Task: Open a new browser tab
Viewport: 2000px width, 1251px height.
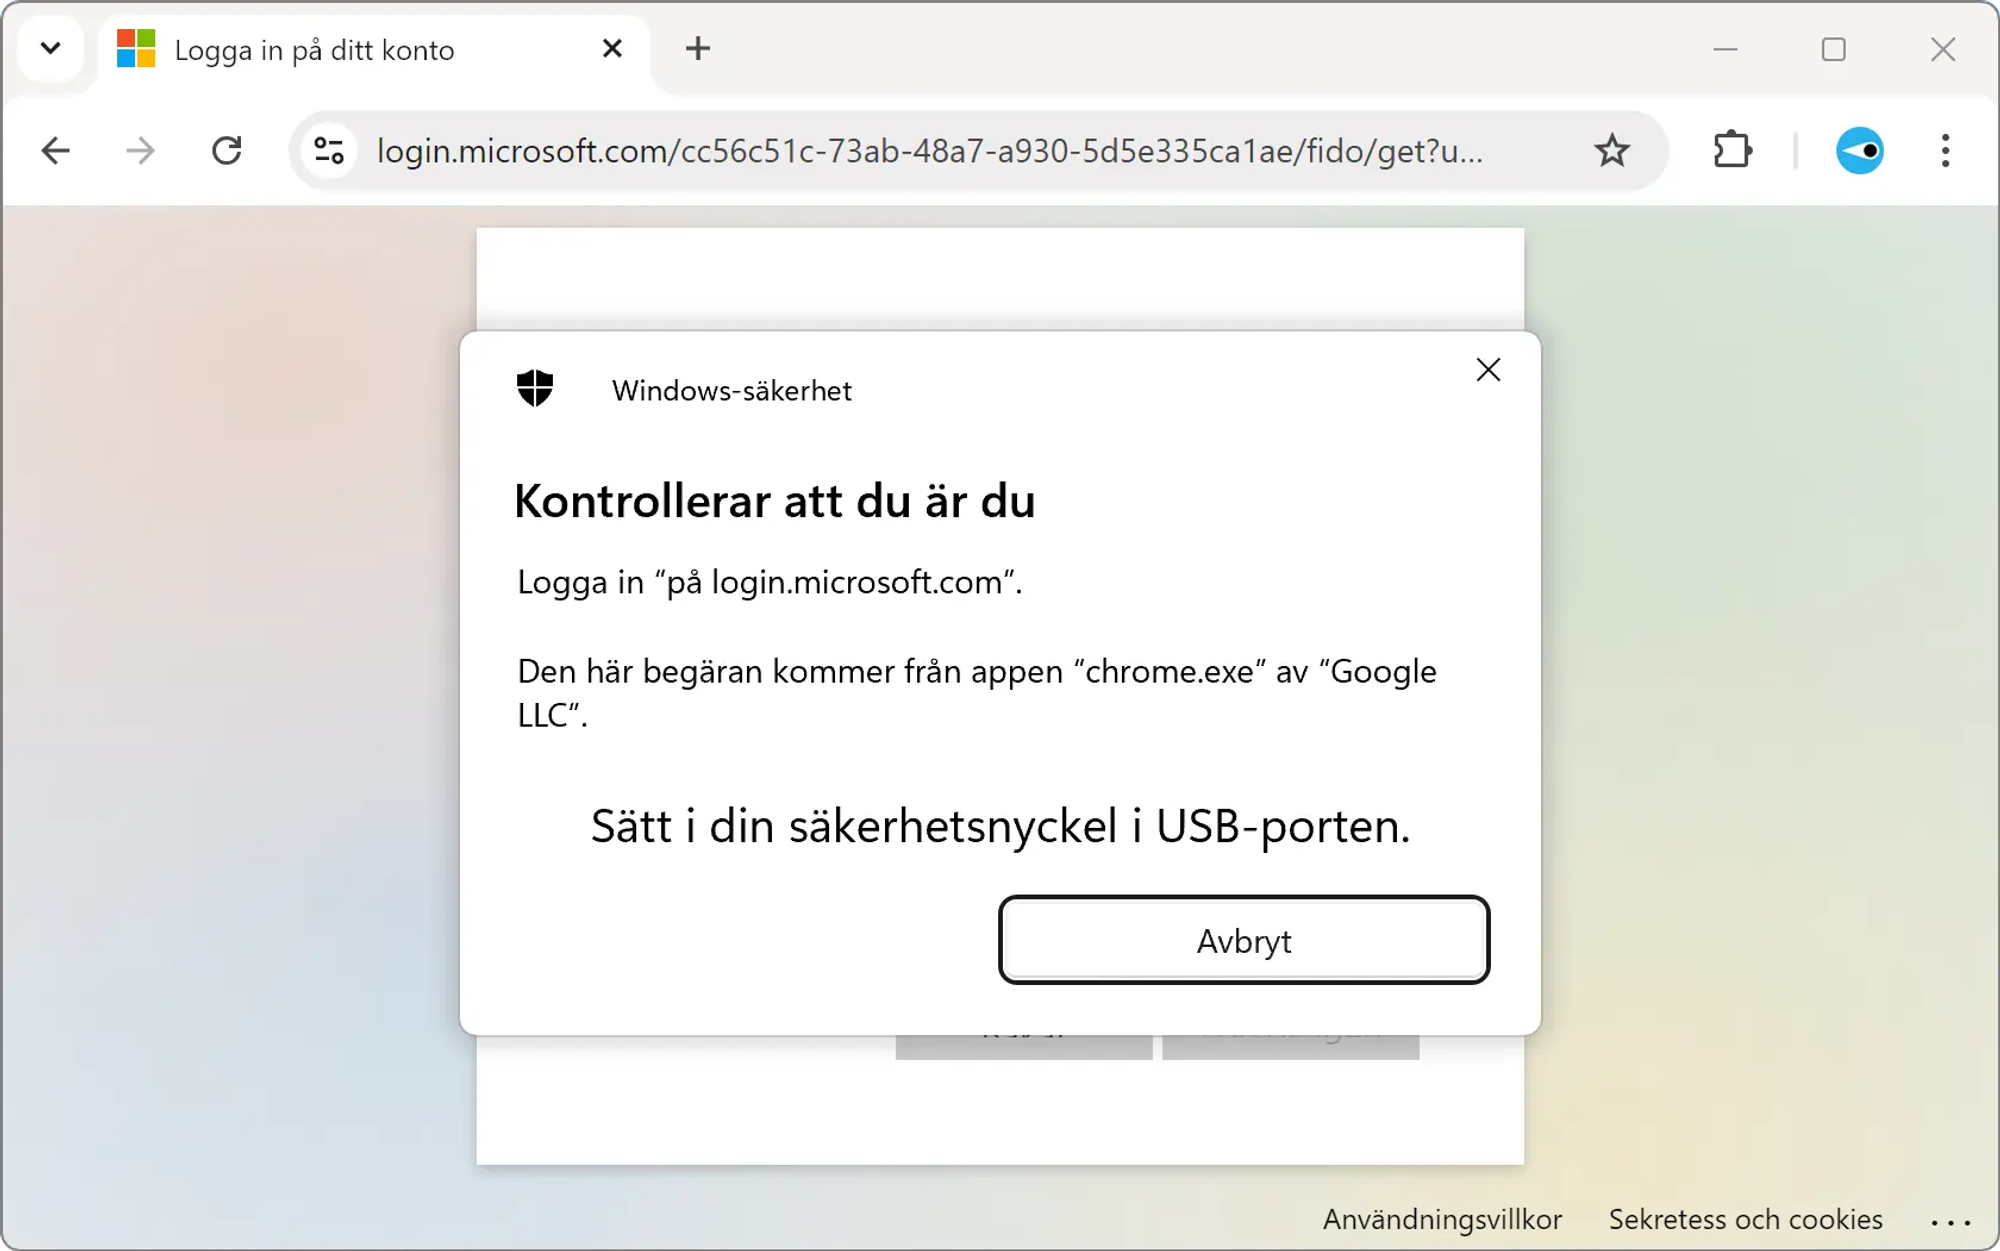Action: pyautogui.click(x=698, y=48)
